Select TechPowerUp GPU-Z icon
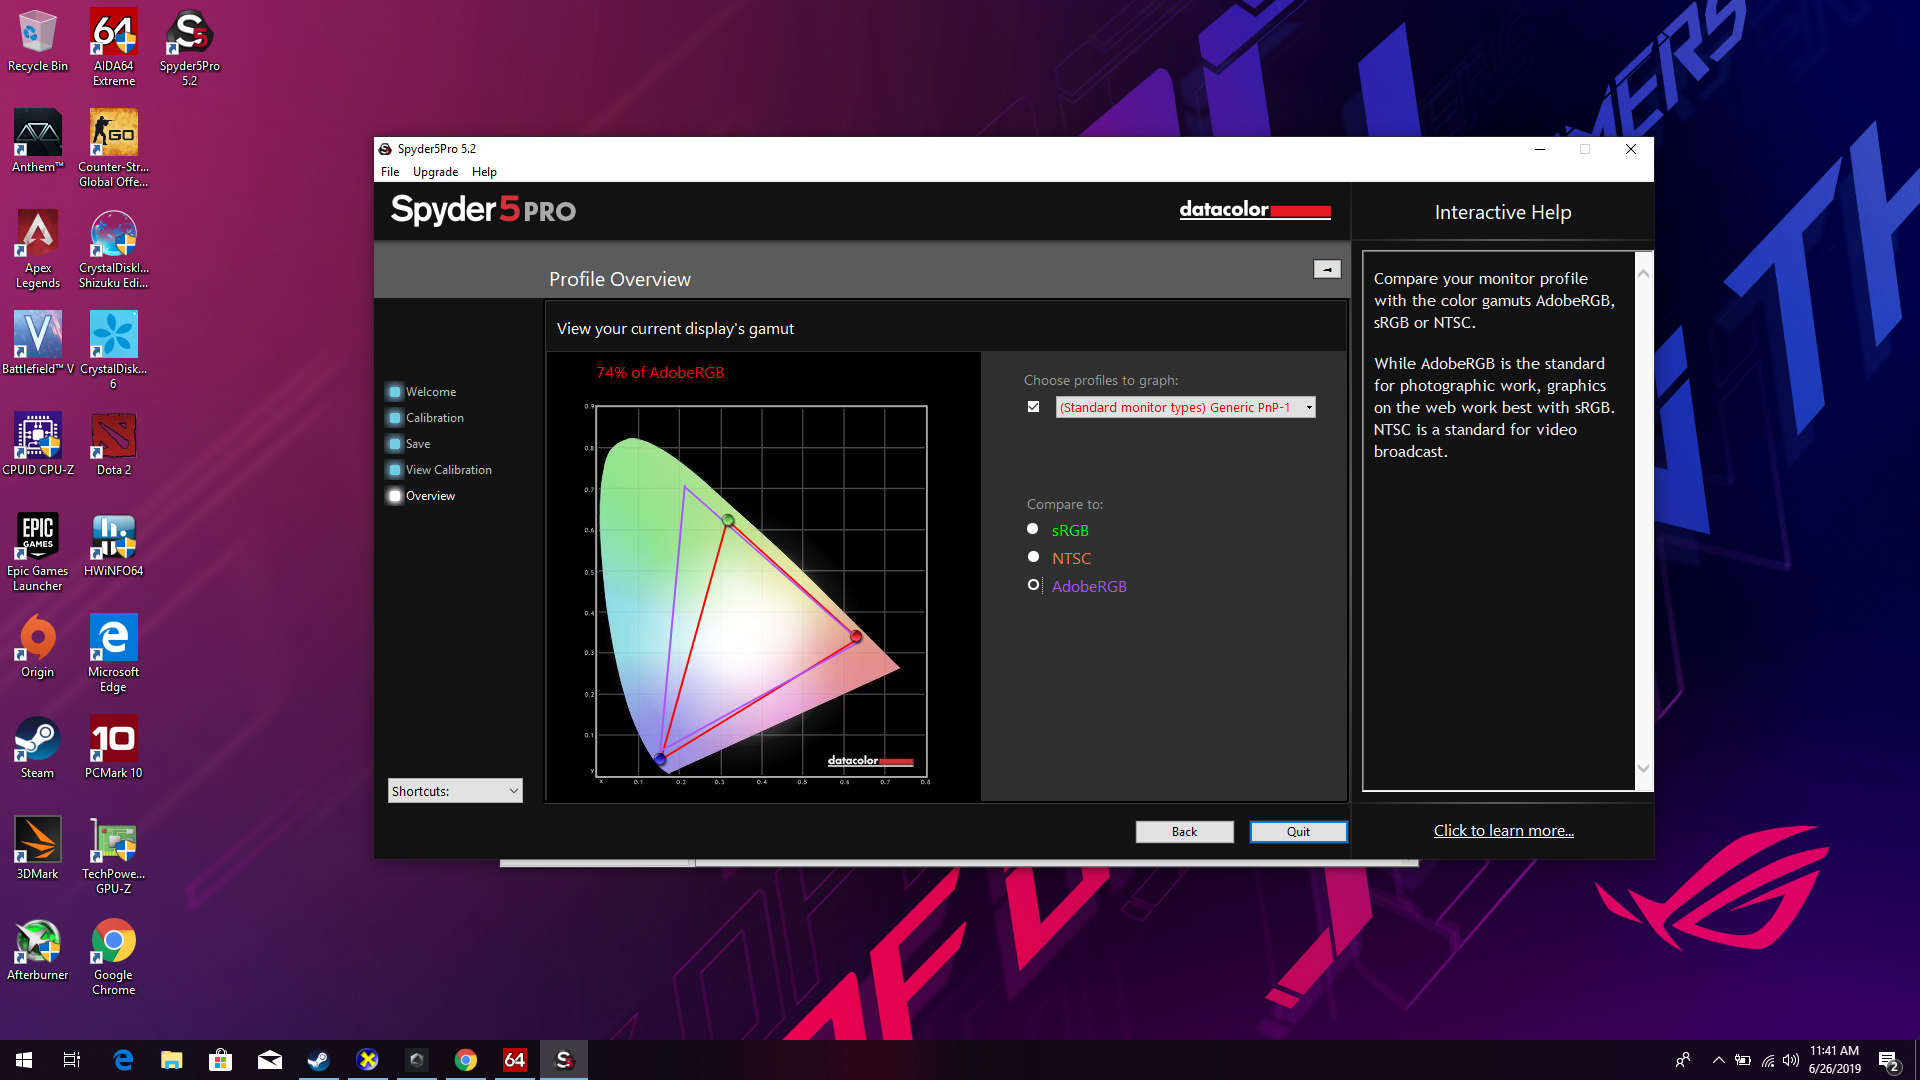Image resolution: width=1920 pixels, height=1080 pixels. coord(113,855)
